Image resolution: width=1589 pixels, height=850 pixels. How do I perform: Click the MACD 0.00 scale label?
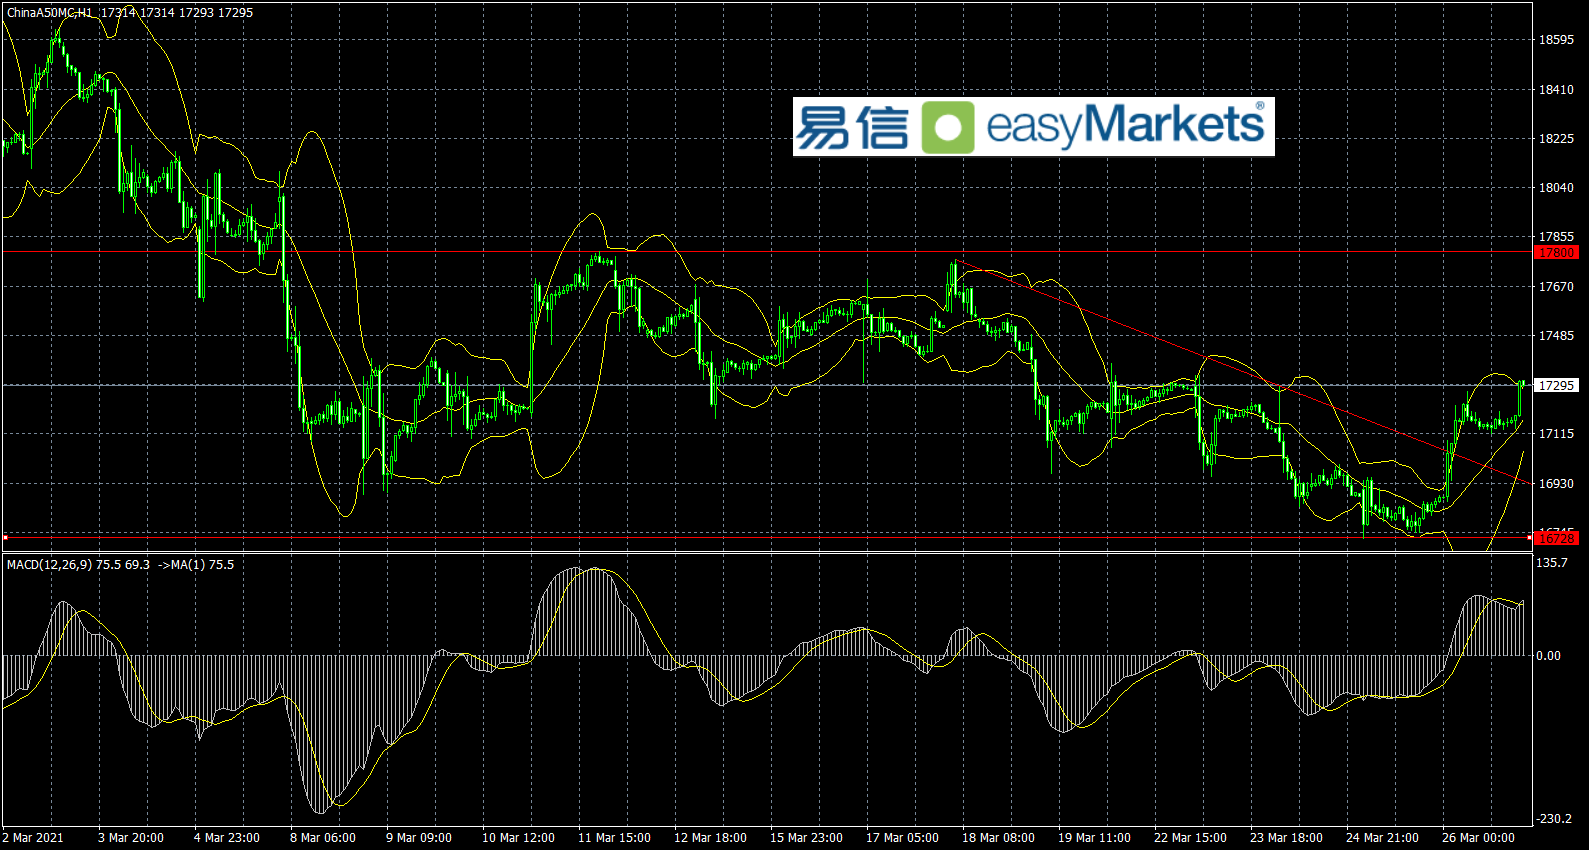tap(1548, 656)
